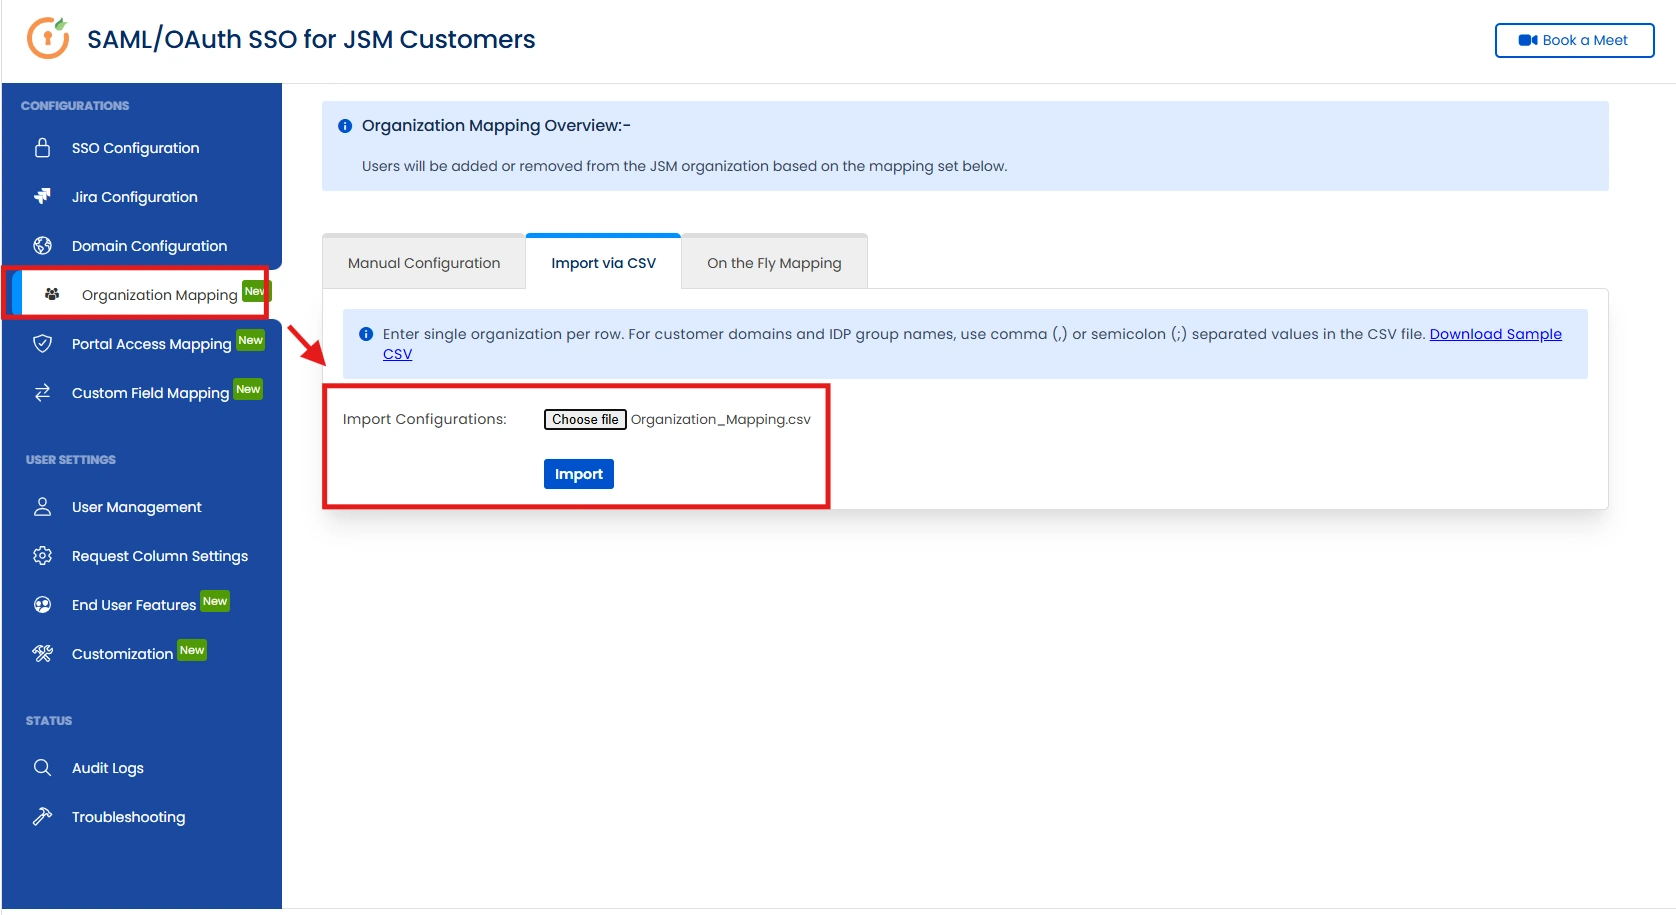This screenshot has width=1676, height=915.
Task: Click the Troubleshooting hammer icon
Action: (x=42, y=817)
